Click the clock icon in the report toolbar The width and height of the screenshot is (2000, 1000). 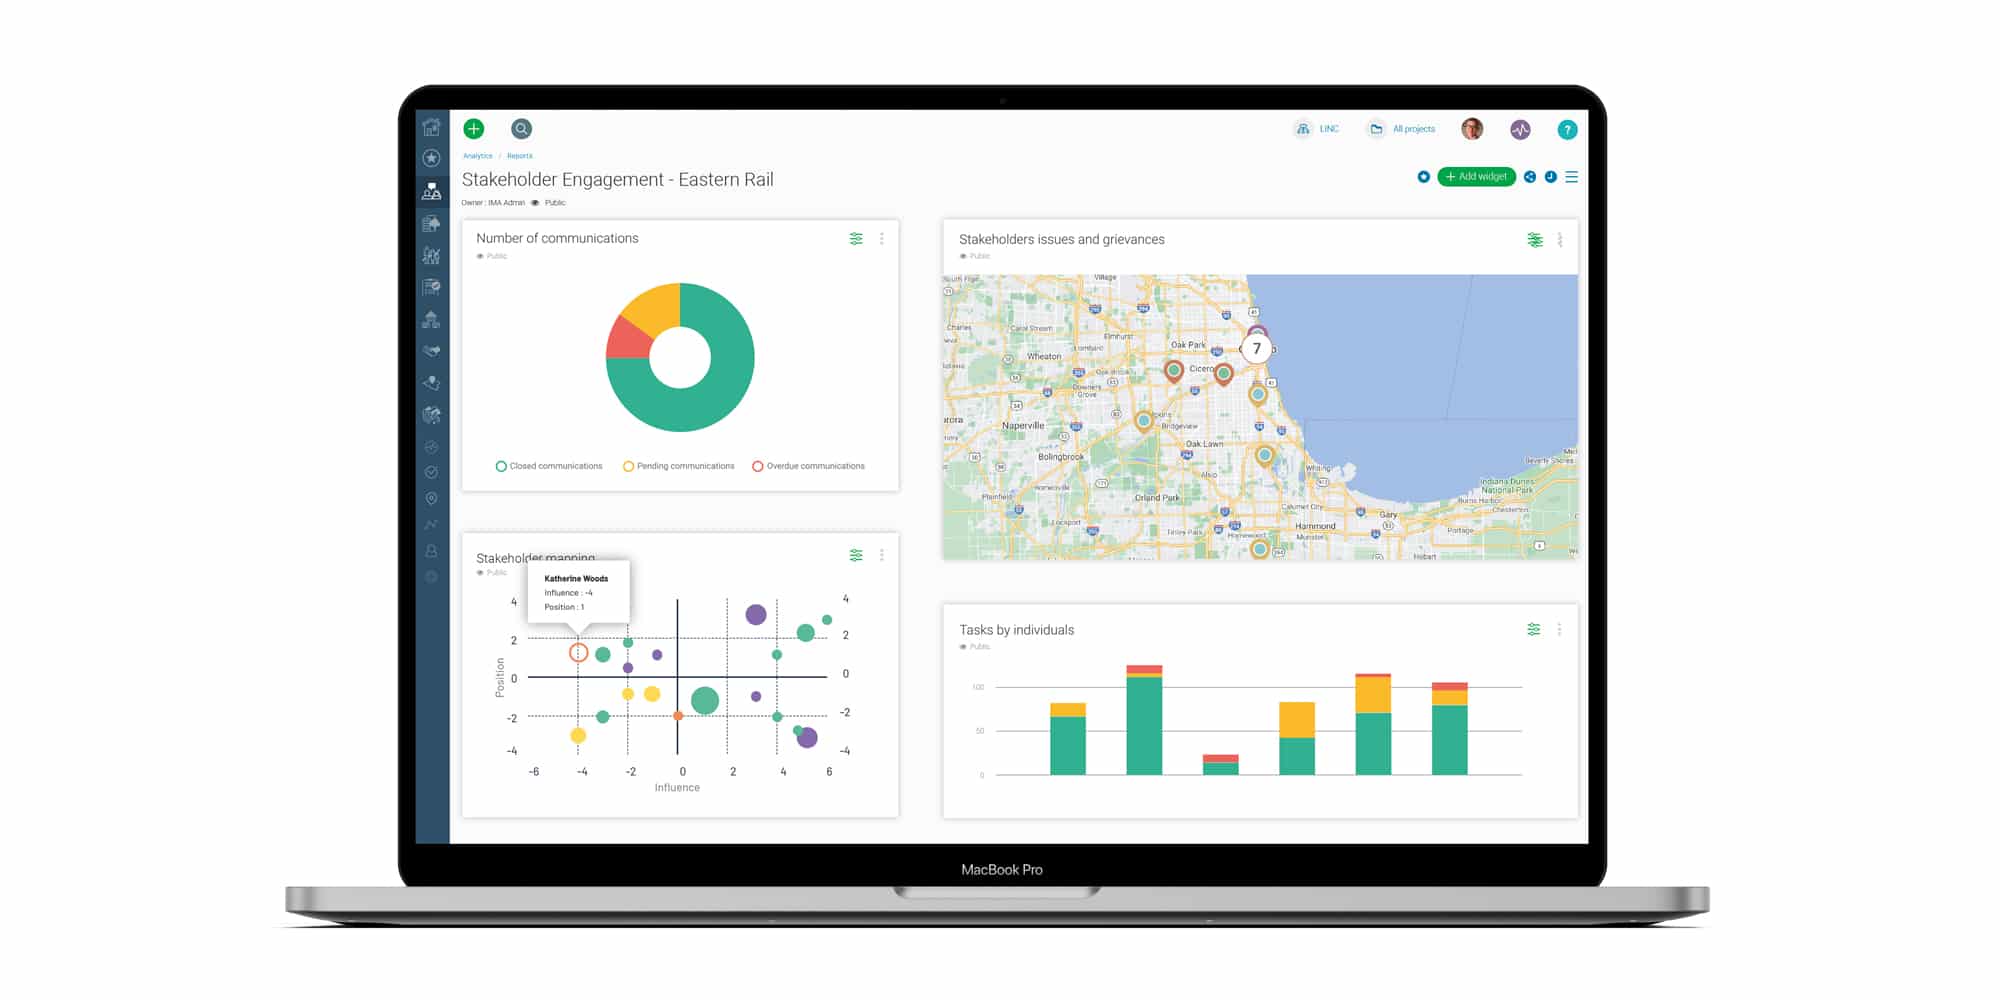coord(1550,177)
